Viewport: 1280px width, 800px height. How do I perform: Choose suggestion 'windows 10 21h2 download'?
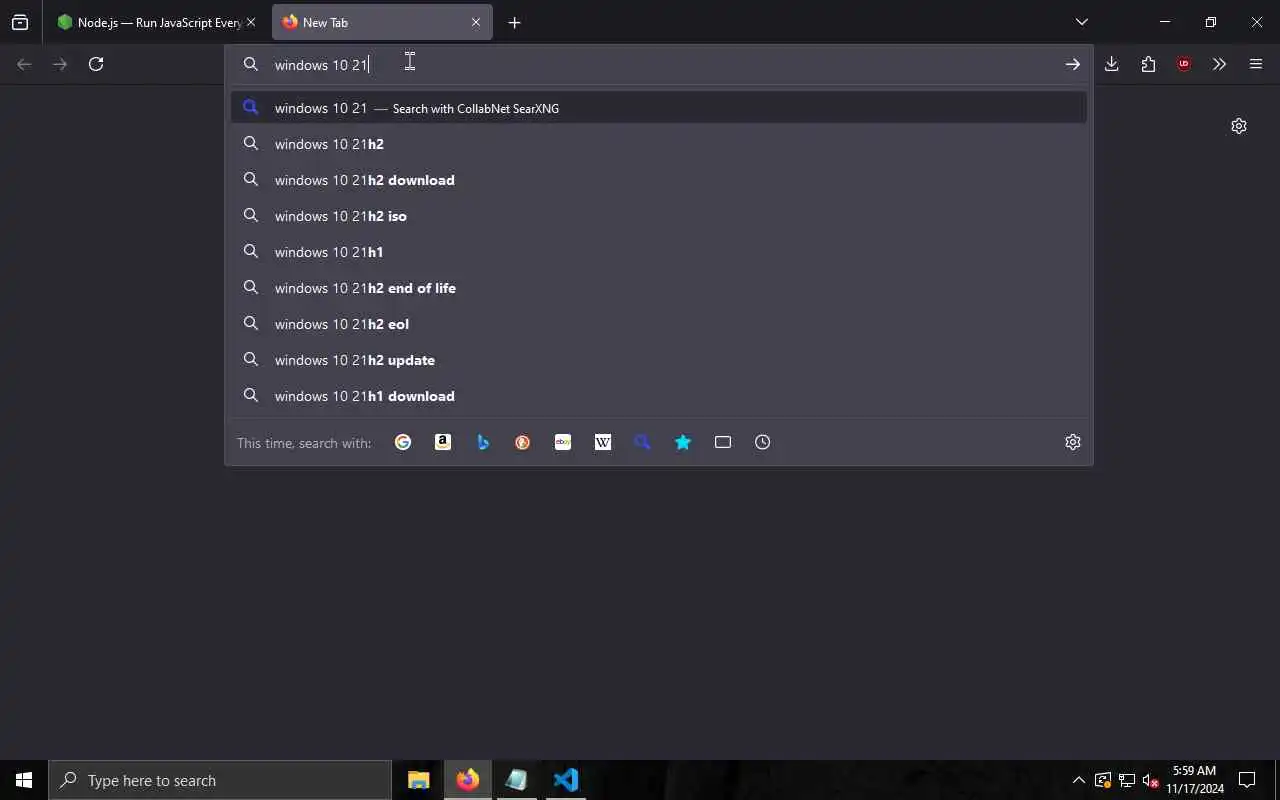click(659, 180)
